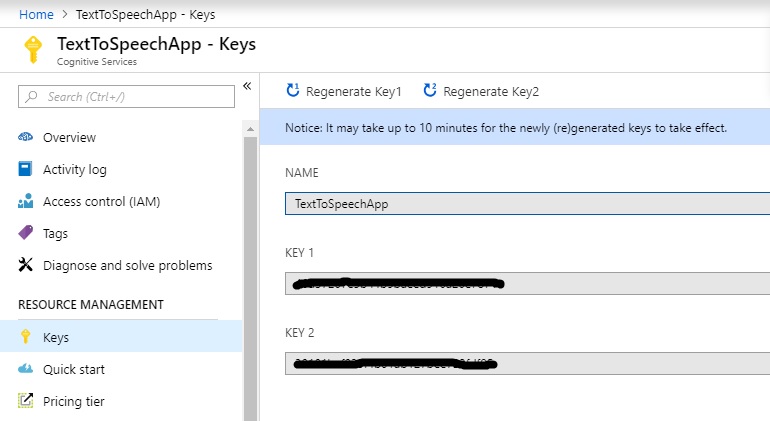The height and width of the screenshot is (421, 770).
Task: Click the NAME field containing TextToSpeechApp
Action: [x=527, y=203]
